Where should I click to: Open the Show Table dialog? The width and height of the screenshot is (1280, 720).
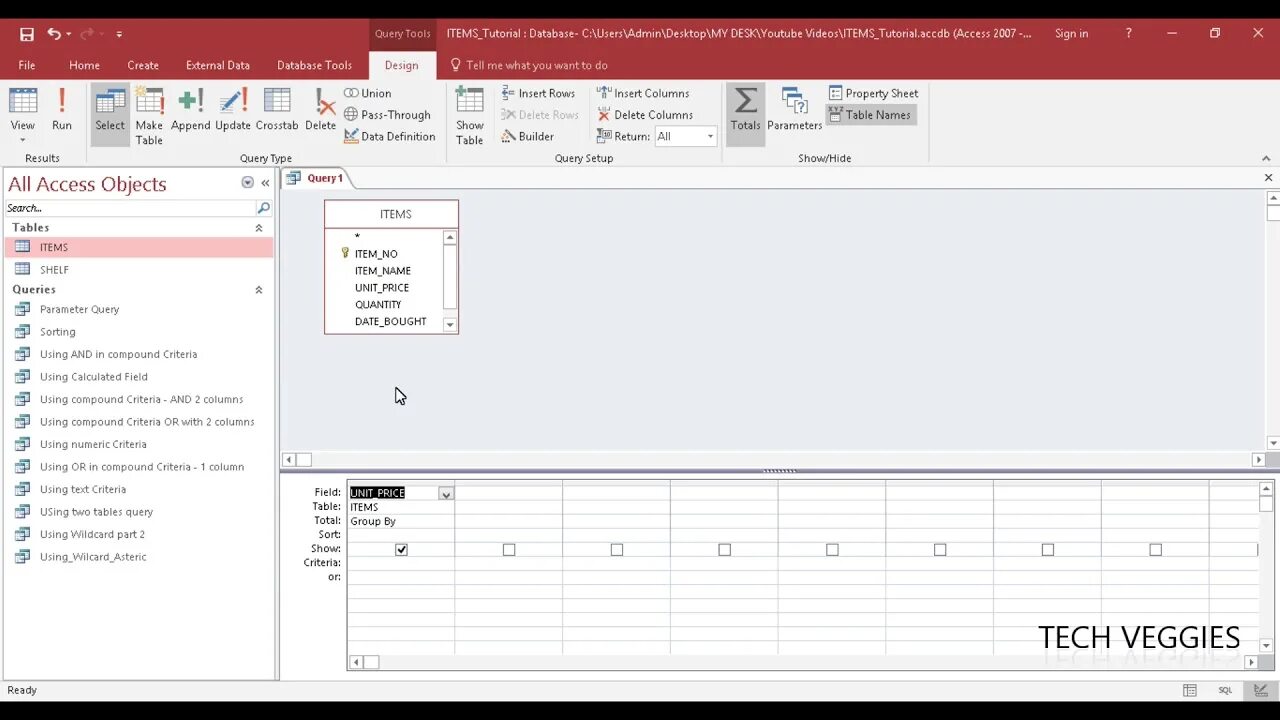(x=469, y=116)
